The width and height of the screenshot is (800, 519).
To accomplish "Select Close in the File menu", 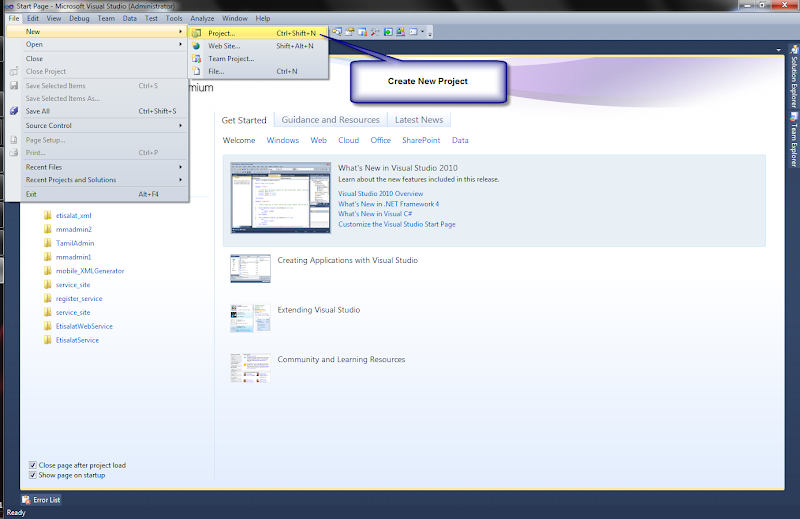I will click(x=97, y=59).
